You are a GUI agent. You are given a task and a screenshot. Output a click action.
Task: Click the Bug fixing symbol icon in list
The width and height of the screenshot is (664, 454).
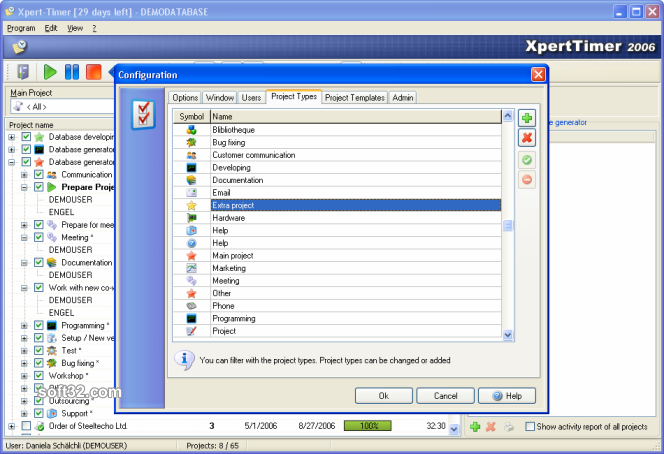(191, 142)
